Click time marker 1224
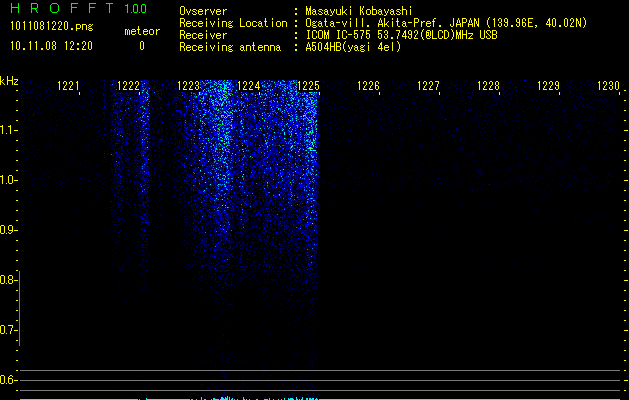629x400 pixels. tap(248, 85)
